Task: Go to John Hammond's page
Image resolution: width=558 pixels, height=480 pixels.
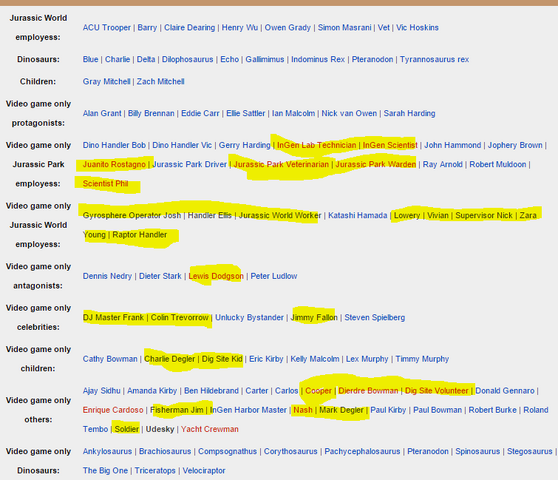Action: click(x=452, y=145)
